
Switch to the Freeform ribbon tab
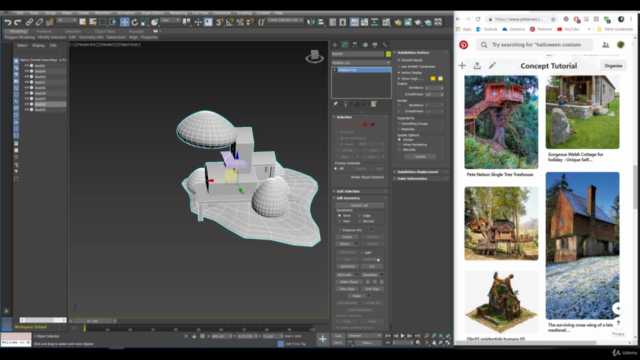pyautogui.click(x=44, y=31)
